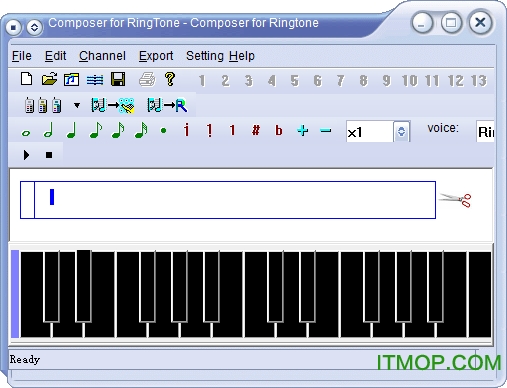Stop playback with the square button
The image size is (507, 388).
point(49,155)
